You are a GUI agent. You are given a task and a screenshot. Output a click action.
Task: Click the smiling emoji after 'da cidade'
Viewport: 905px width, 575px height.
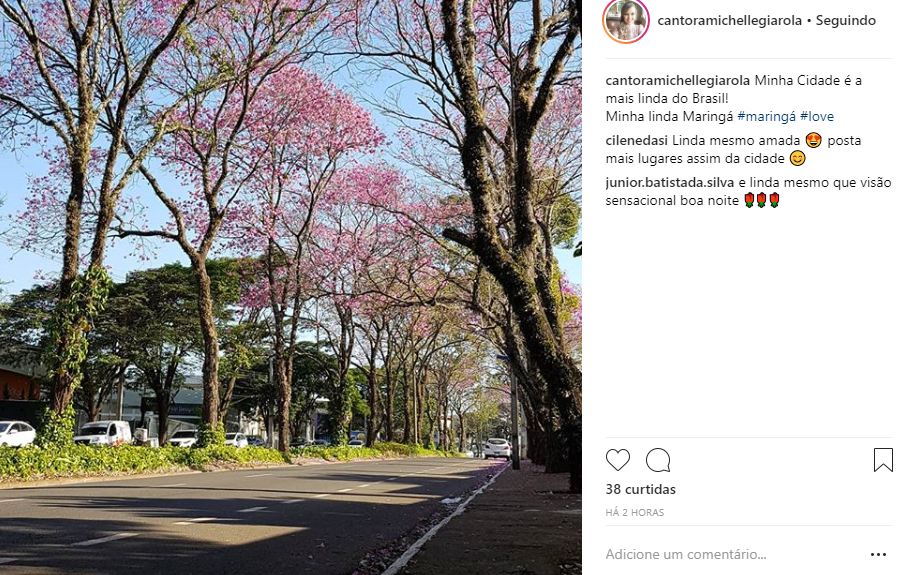coord(797,158)
